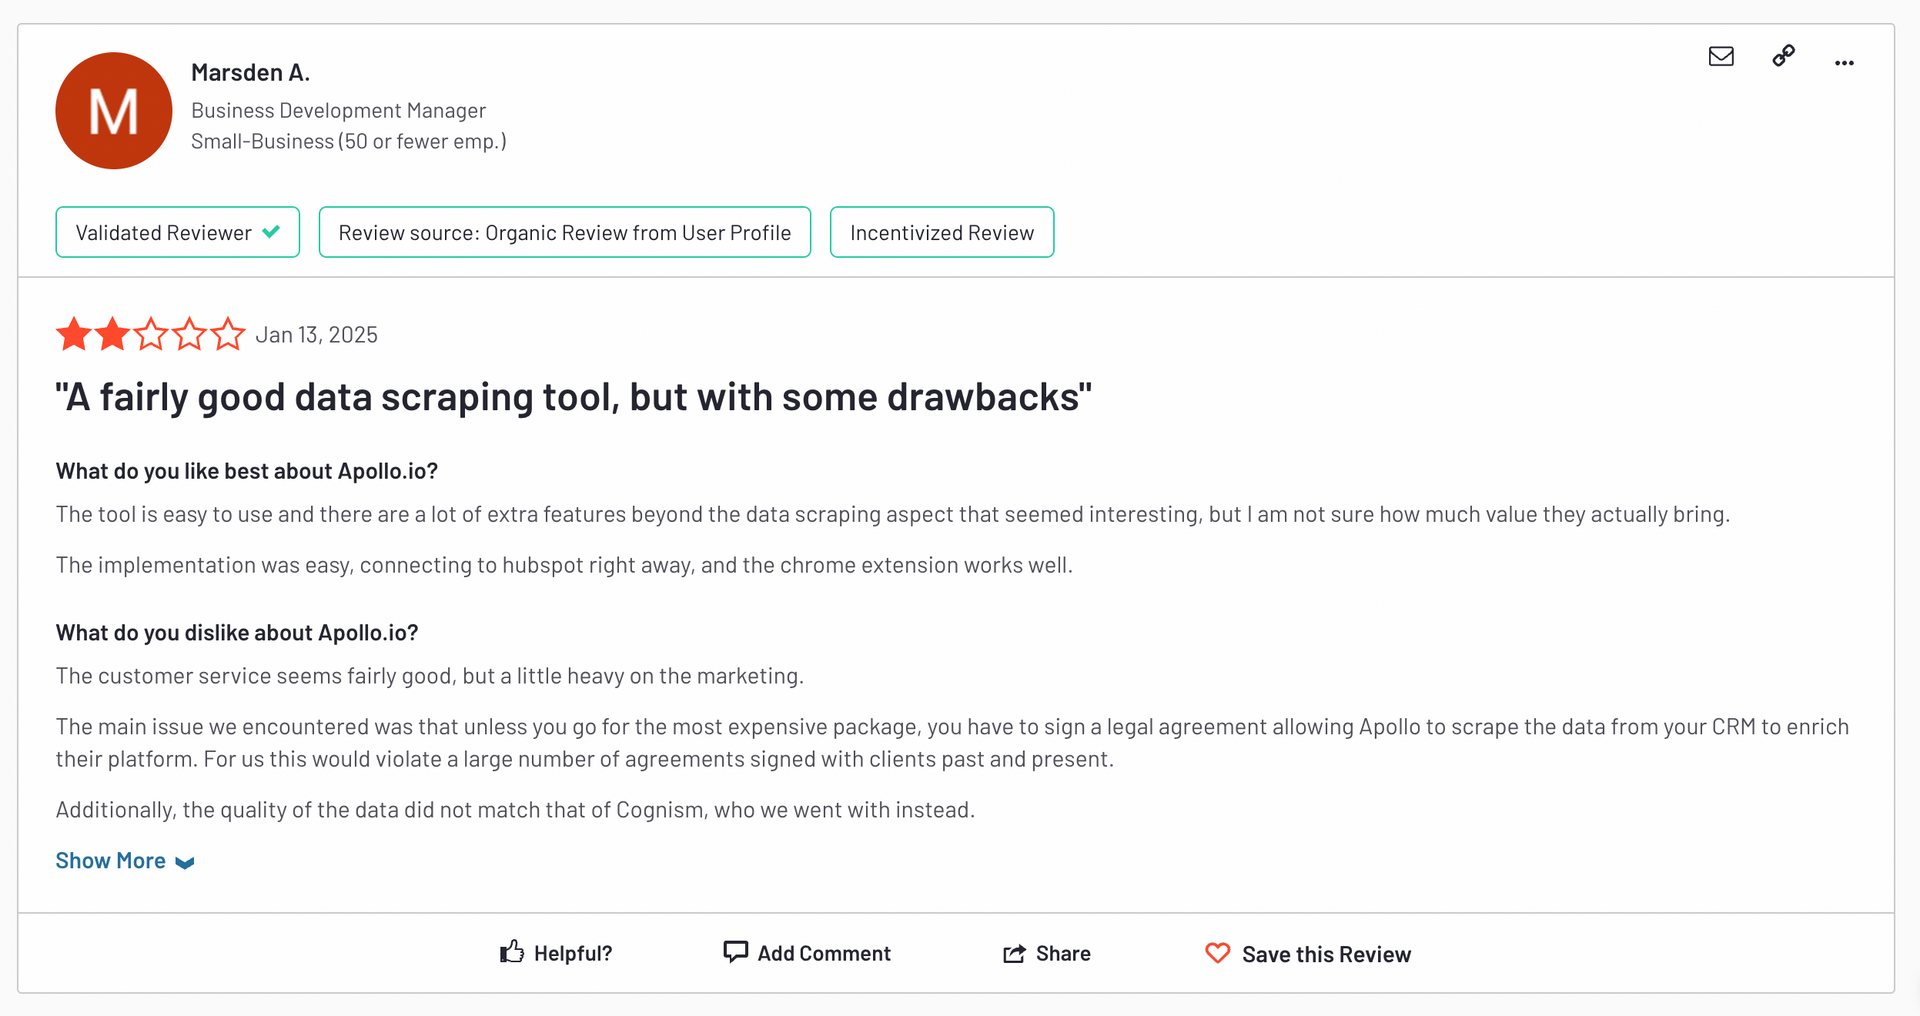
Task: Click the Business Development Manager text
Action: click(338, 111)
